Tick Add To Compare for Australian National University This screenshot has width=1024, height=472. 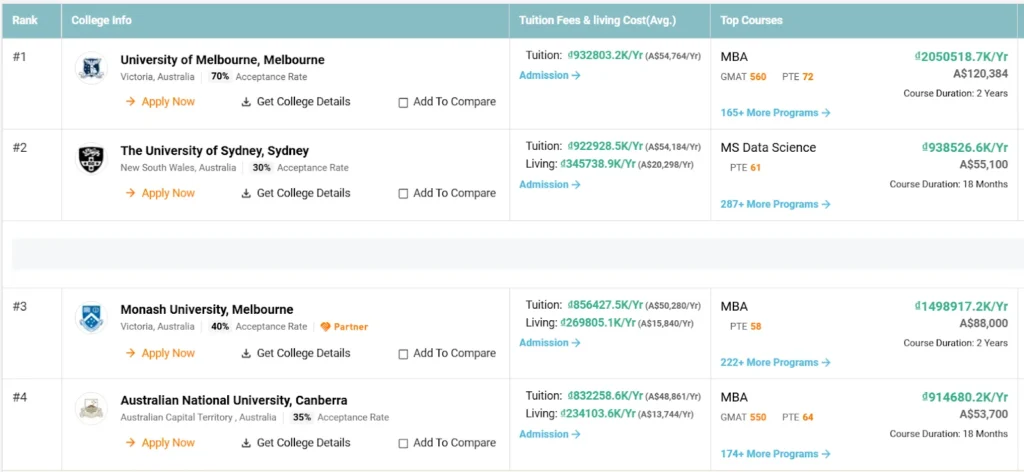point(403,443)
